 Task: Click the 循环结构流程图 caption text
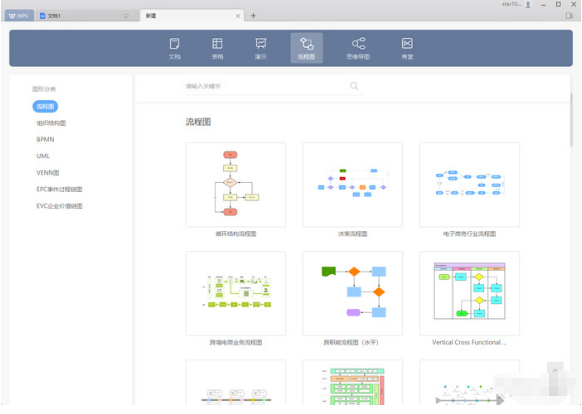coord(236,234)
